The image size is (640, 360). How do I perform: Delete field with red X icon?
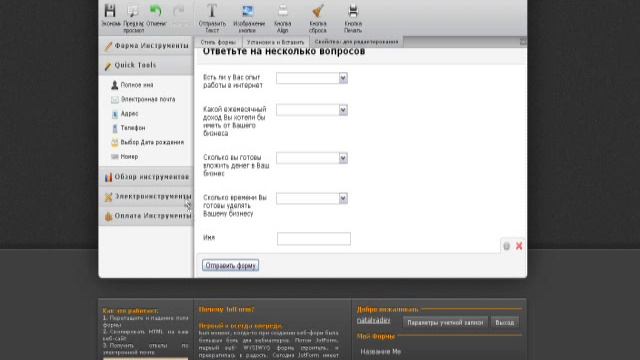click(519, 246)
